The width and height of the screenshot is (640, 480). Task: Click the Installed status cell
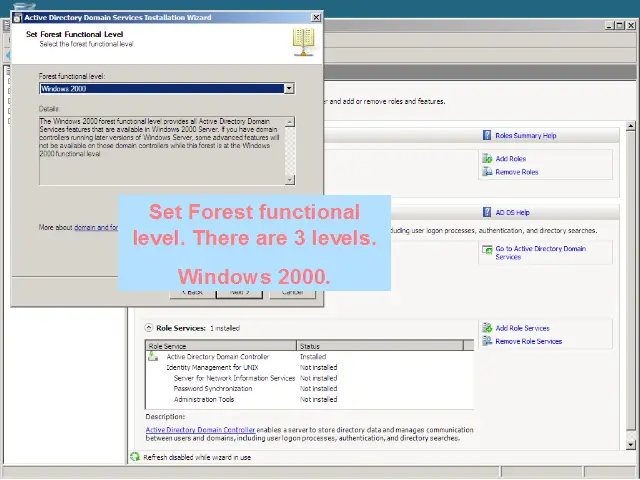pyautogui.click(x=313, y=357)
